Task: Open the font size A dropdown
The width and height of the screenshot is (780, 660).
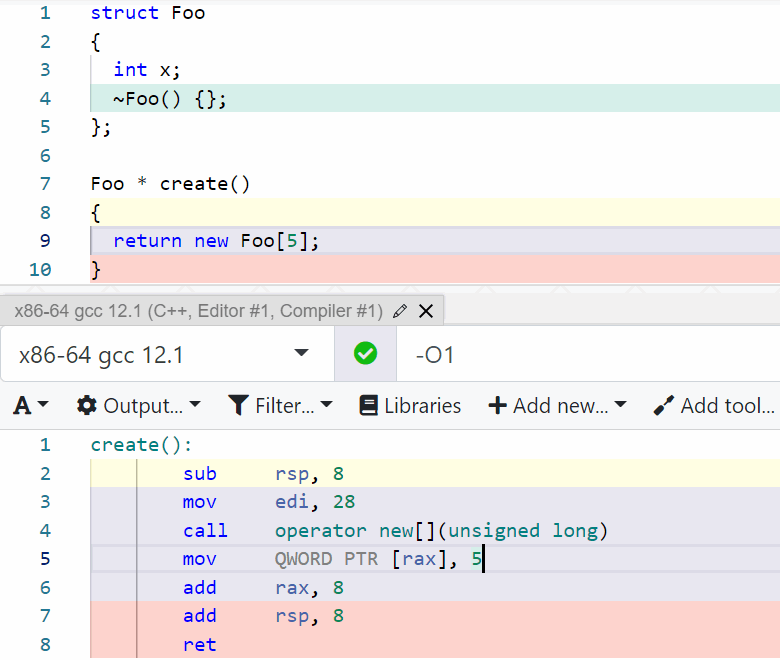Action: point(31,405)
